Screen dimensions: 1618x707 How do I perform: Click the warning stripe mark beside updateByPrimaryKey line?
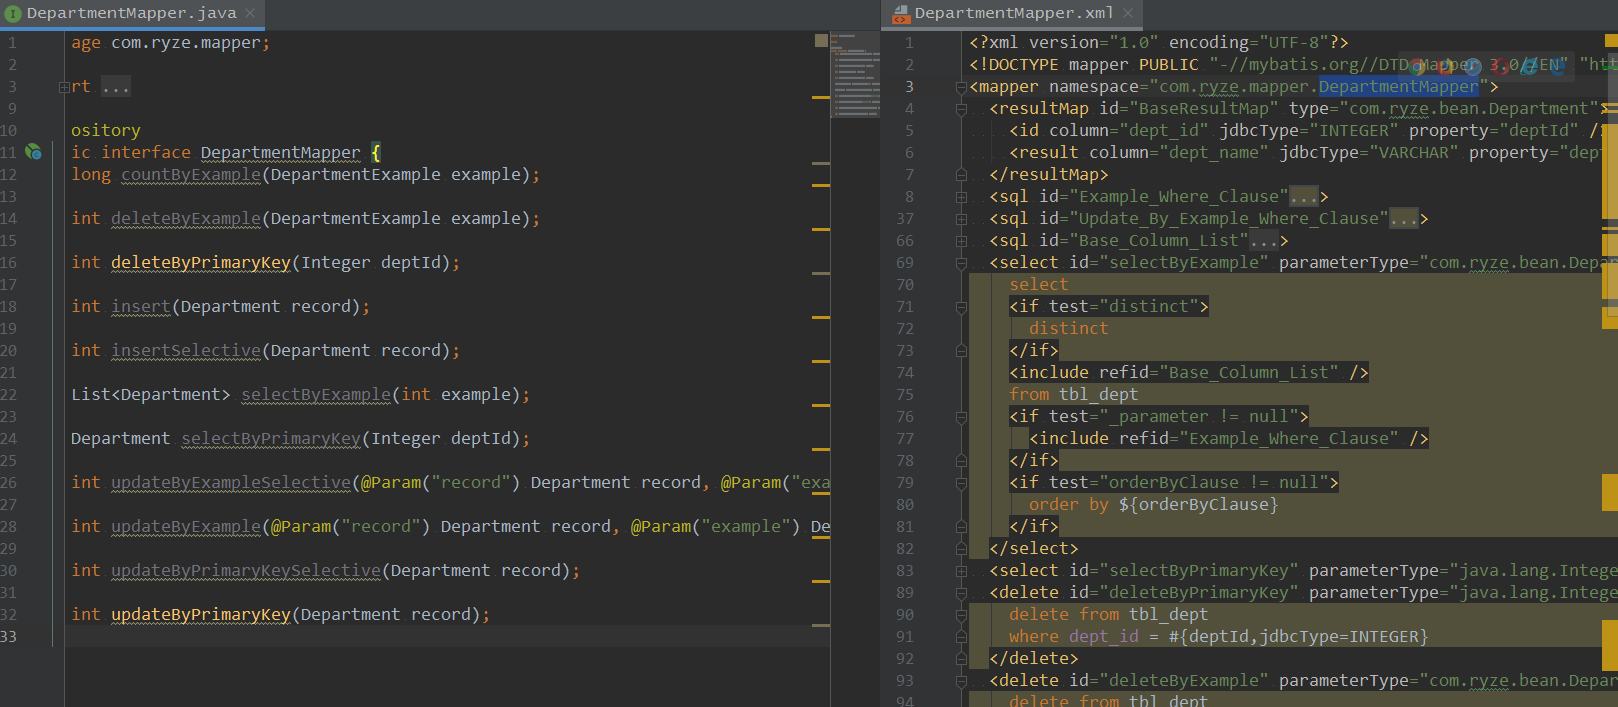pos(821,625)
